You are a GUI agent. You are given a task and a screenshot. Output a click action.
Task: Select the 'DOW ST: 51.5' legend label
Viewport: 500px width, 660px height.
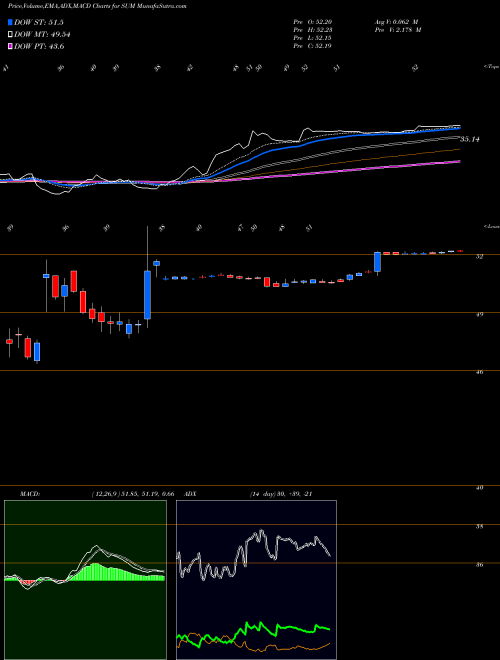click(x=39, y=22)
